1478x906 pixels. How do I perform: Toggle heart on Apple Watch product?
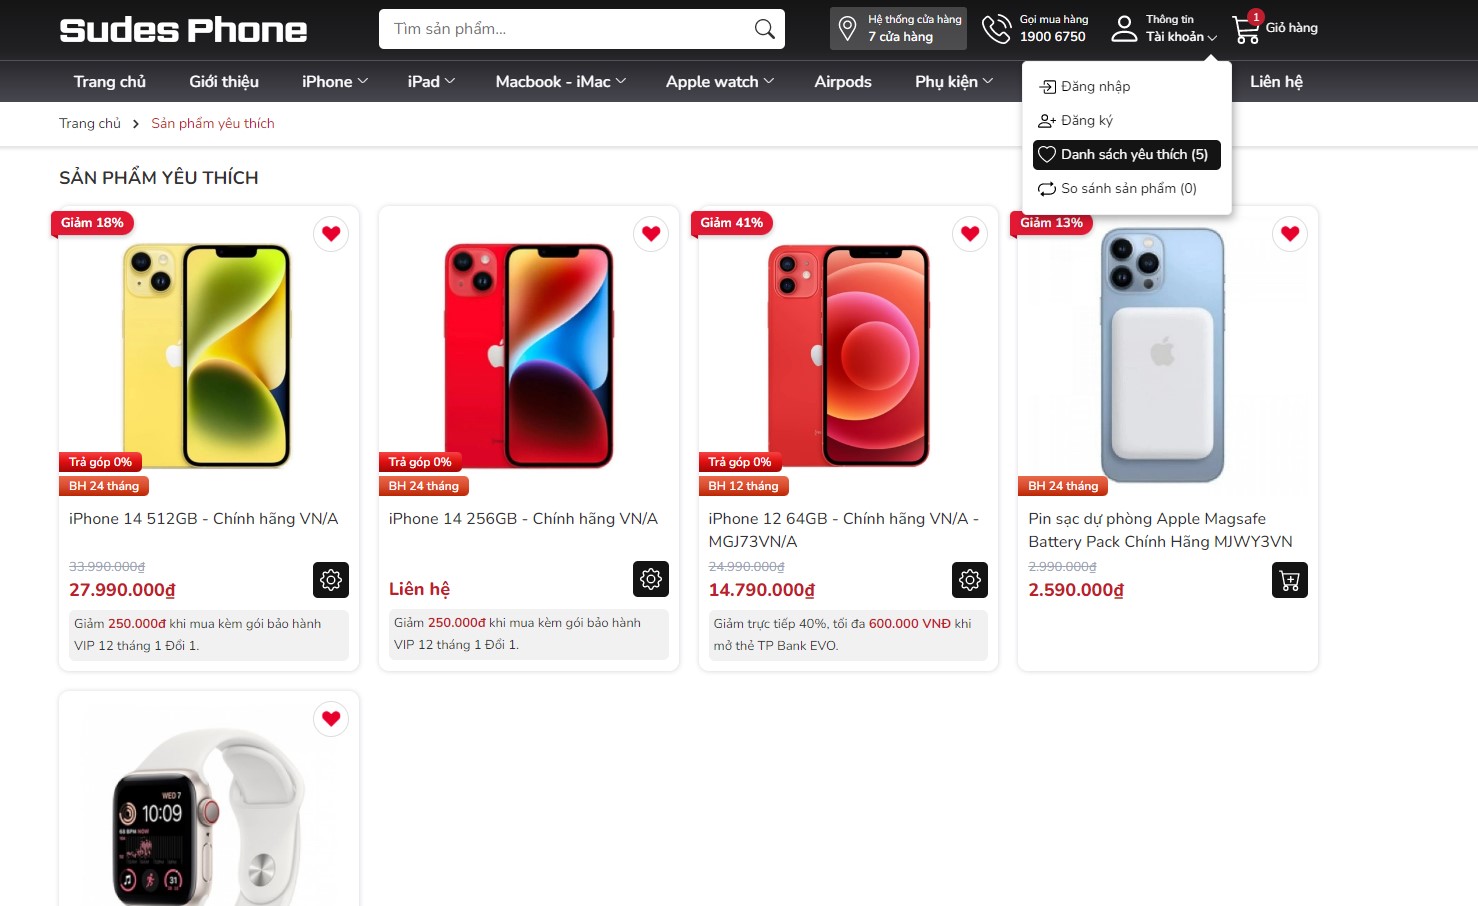point(331,719)
